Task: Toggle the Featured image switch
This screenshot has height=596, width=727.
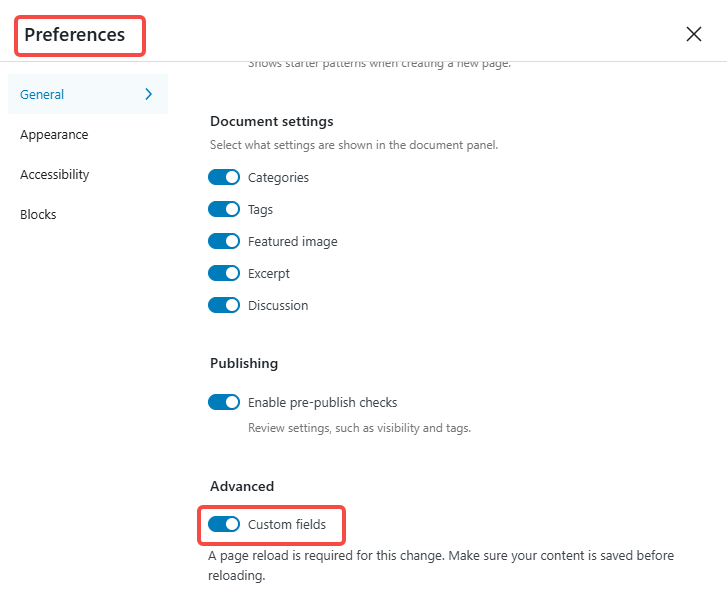Action: pos(224,241)
